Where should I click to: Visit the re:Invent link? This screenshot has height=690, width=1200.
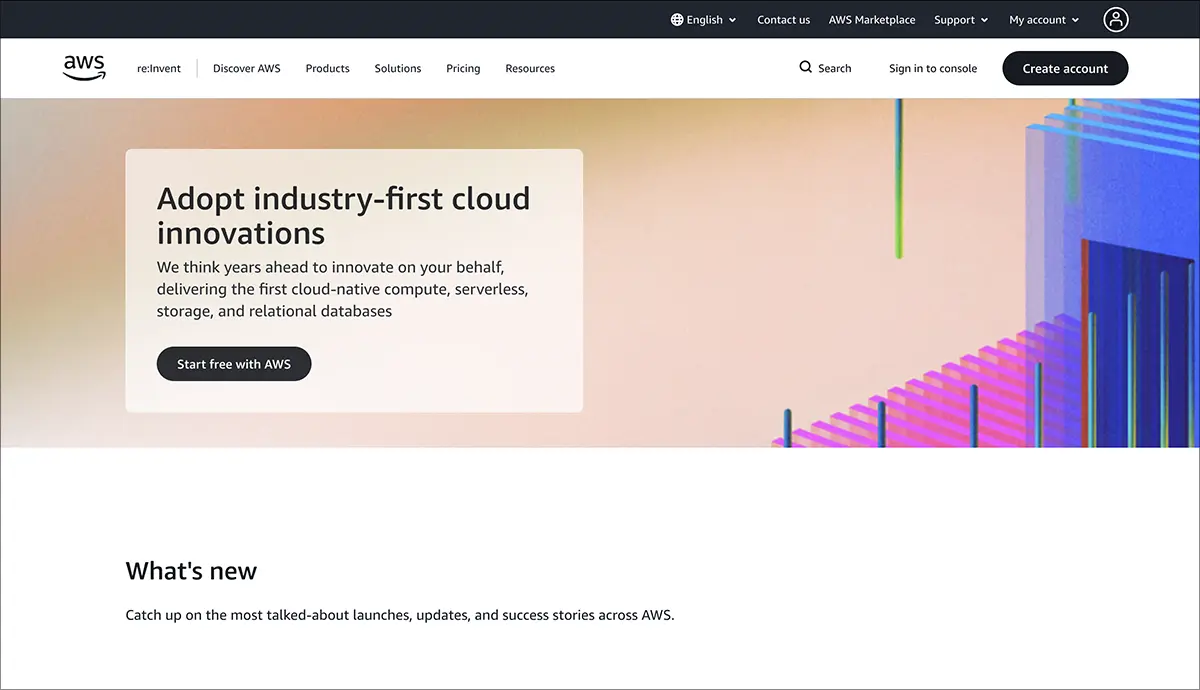point(159,68)
